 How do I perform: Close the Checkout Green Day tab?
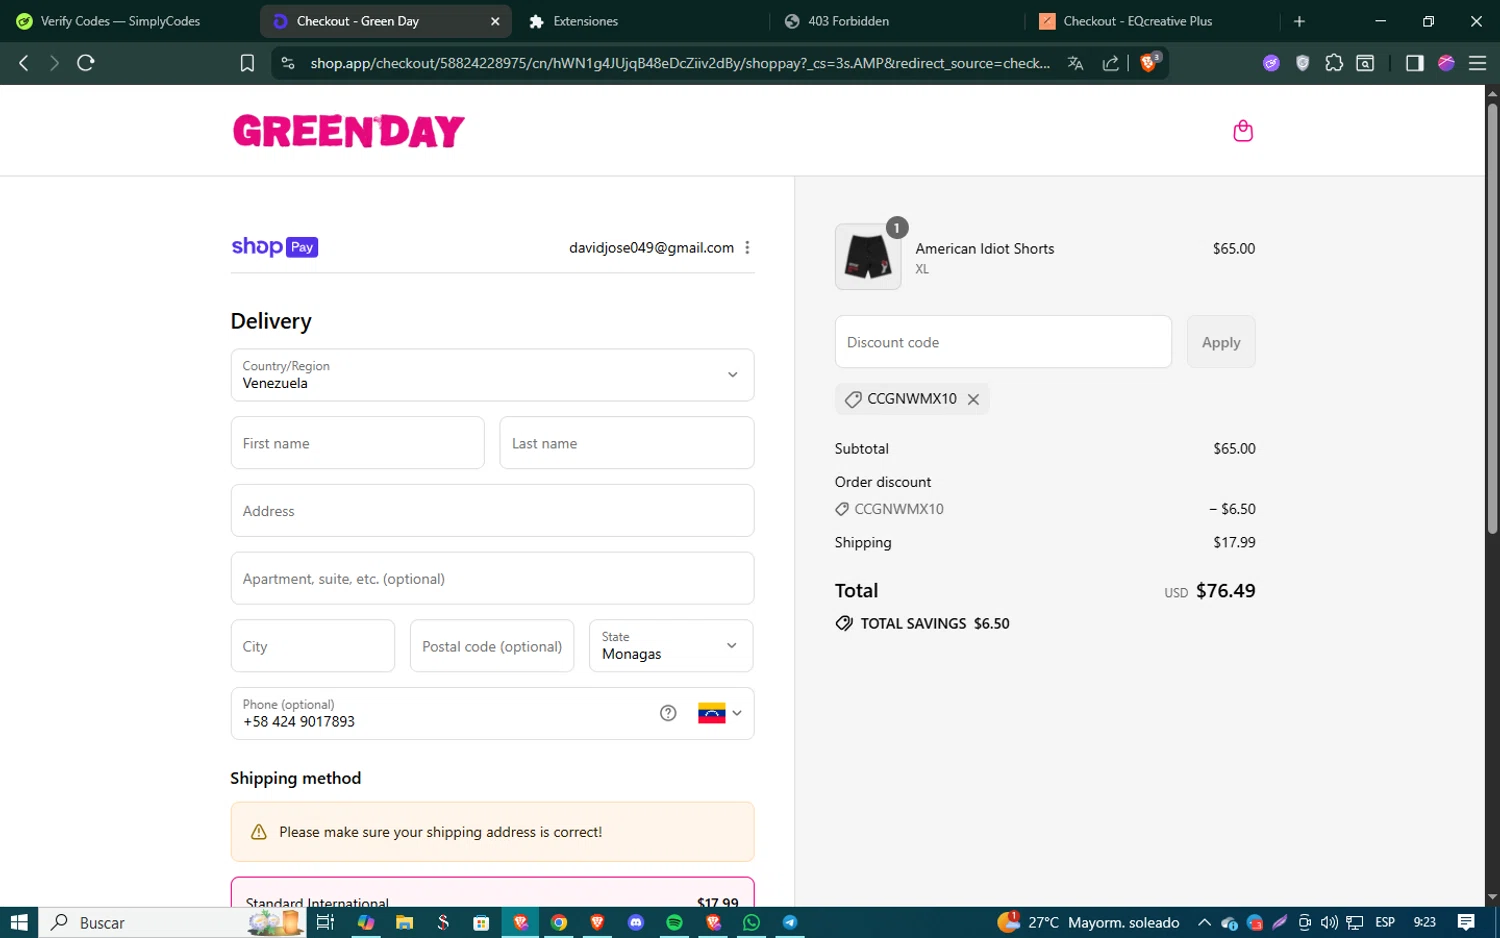click(495, 21)
